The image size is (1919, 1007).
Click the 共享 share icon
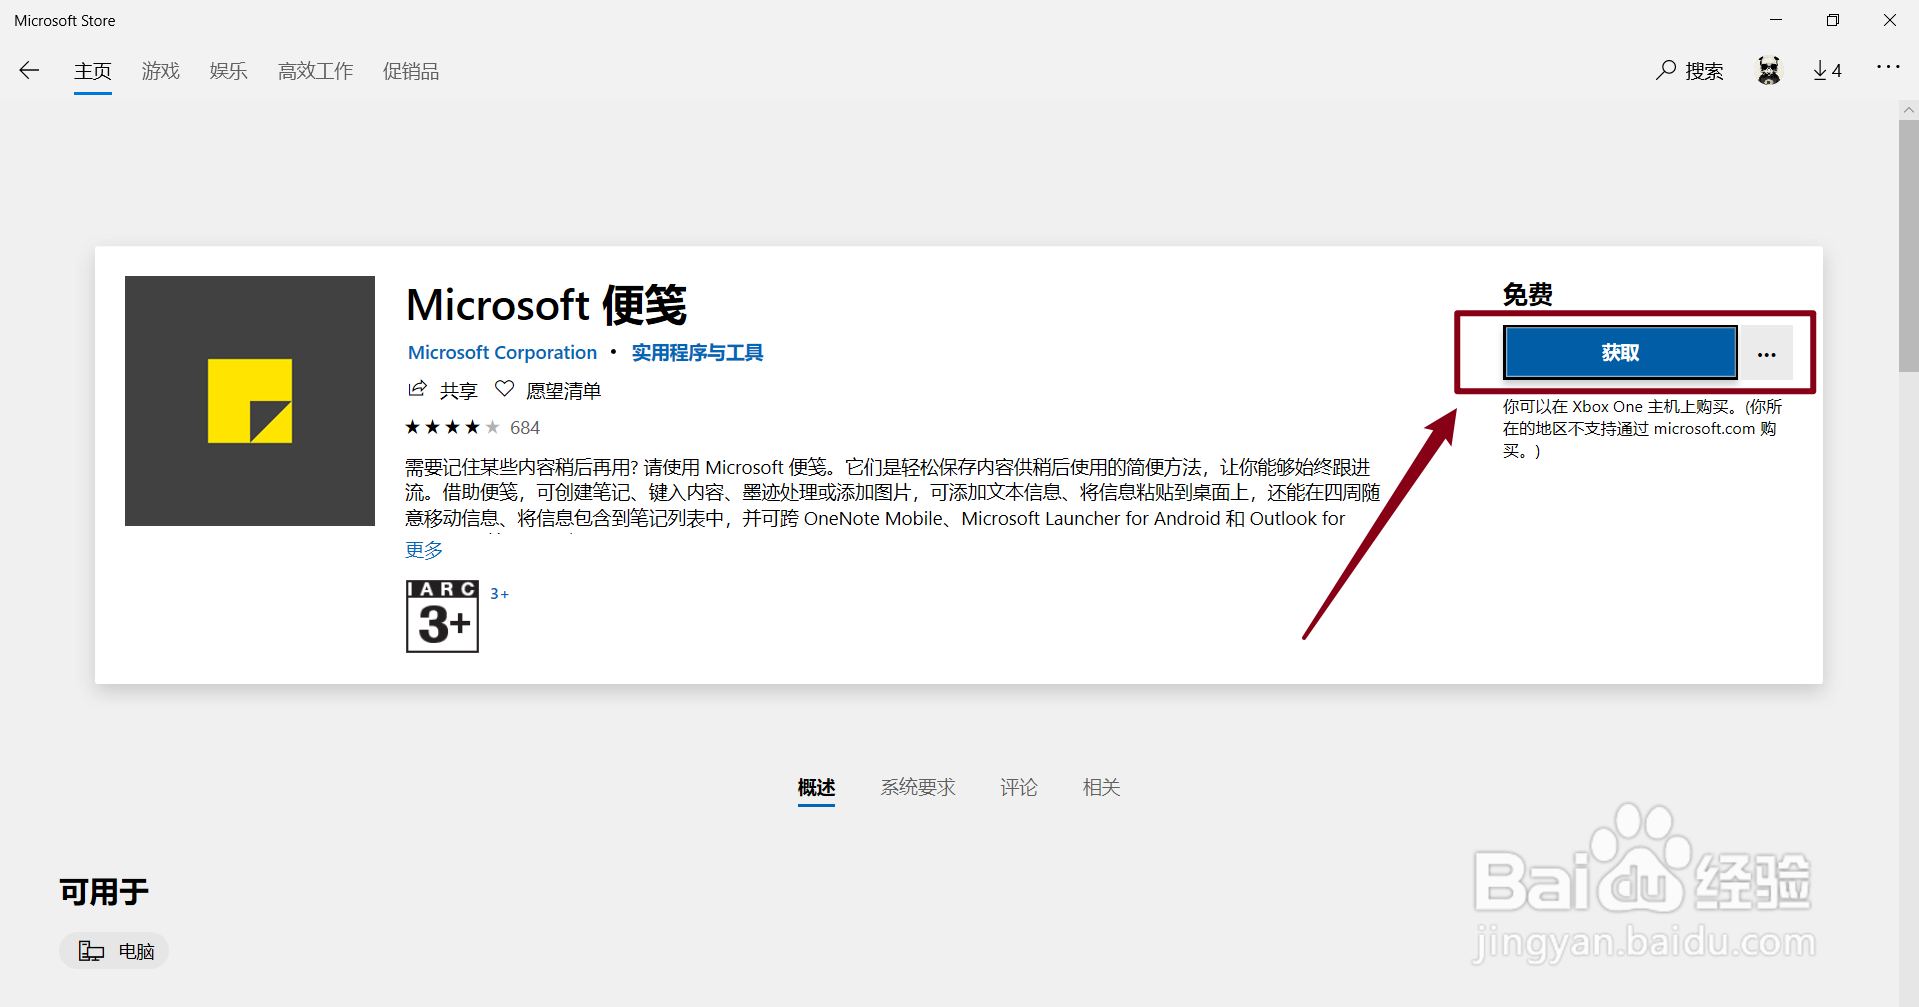[443, 390]
